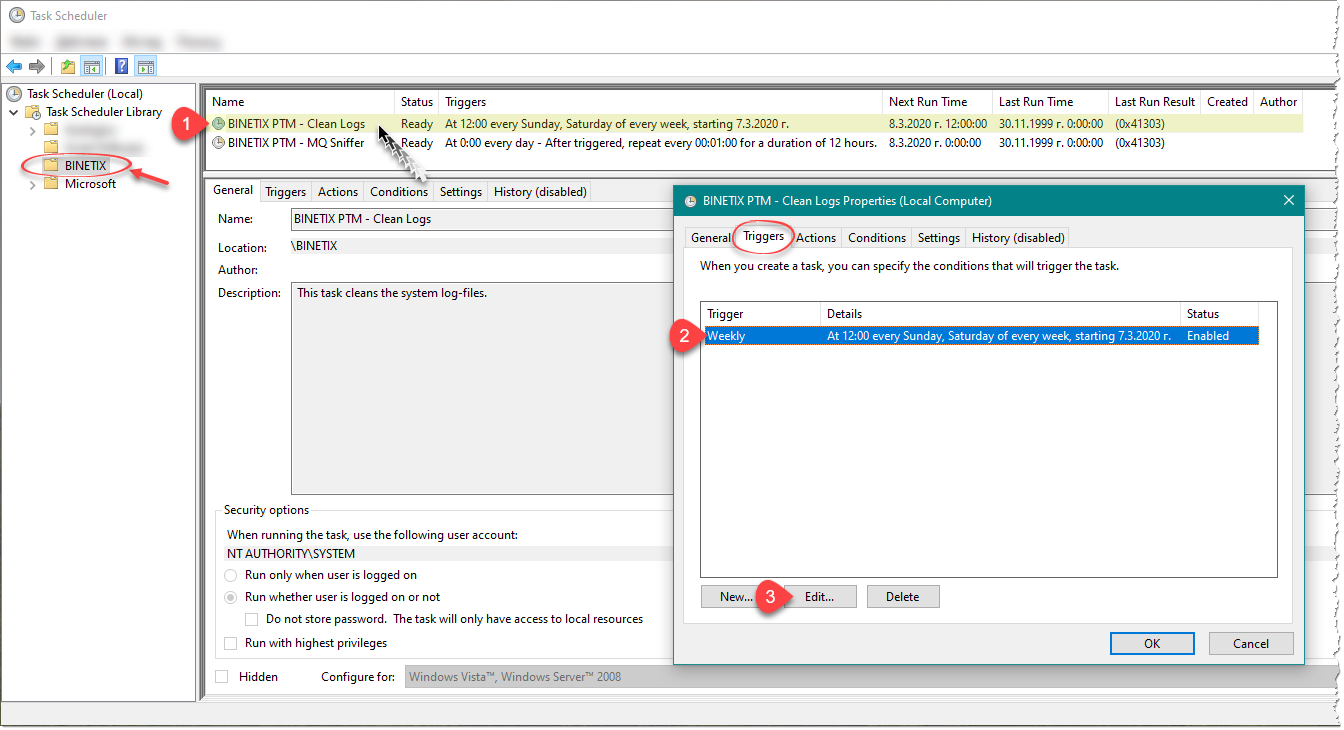This screenshot has width=1344, height=730.
Task: Click the Created column header
Action: [x=1227, y=102]
